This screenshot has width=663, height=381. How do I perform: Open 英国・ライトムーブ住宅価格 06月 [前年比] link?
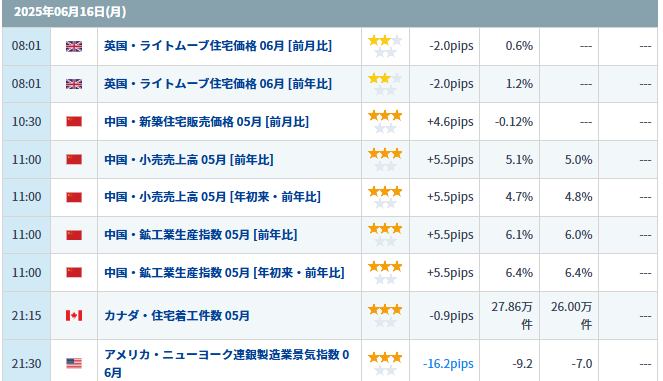pos(218,84)
